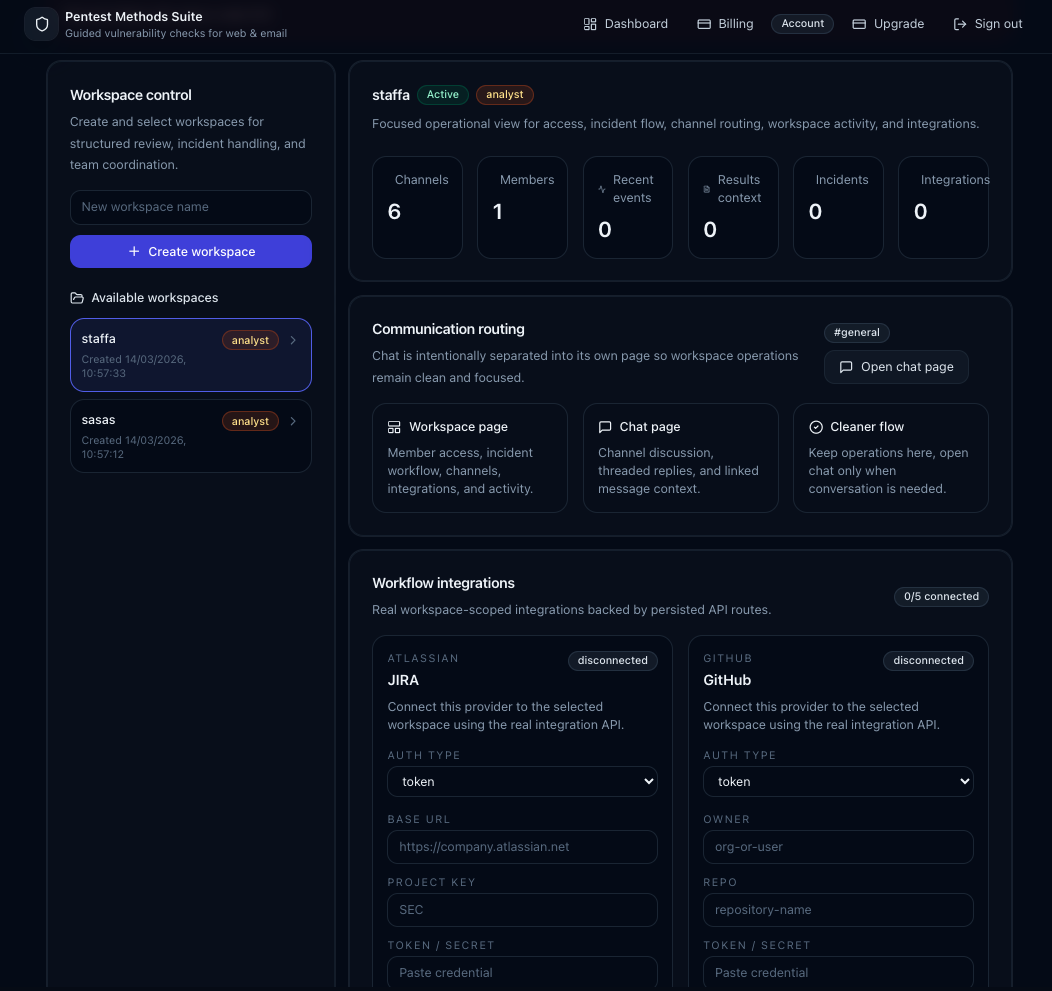This screenshot has width=1052, height=991.
Task: Click the Workspace page layout icon
Action: [x=394, y=427]
